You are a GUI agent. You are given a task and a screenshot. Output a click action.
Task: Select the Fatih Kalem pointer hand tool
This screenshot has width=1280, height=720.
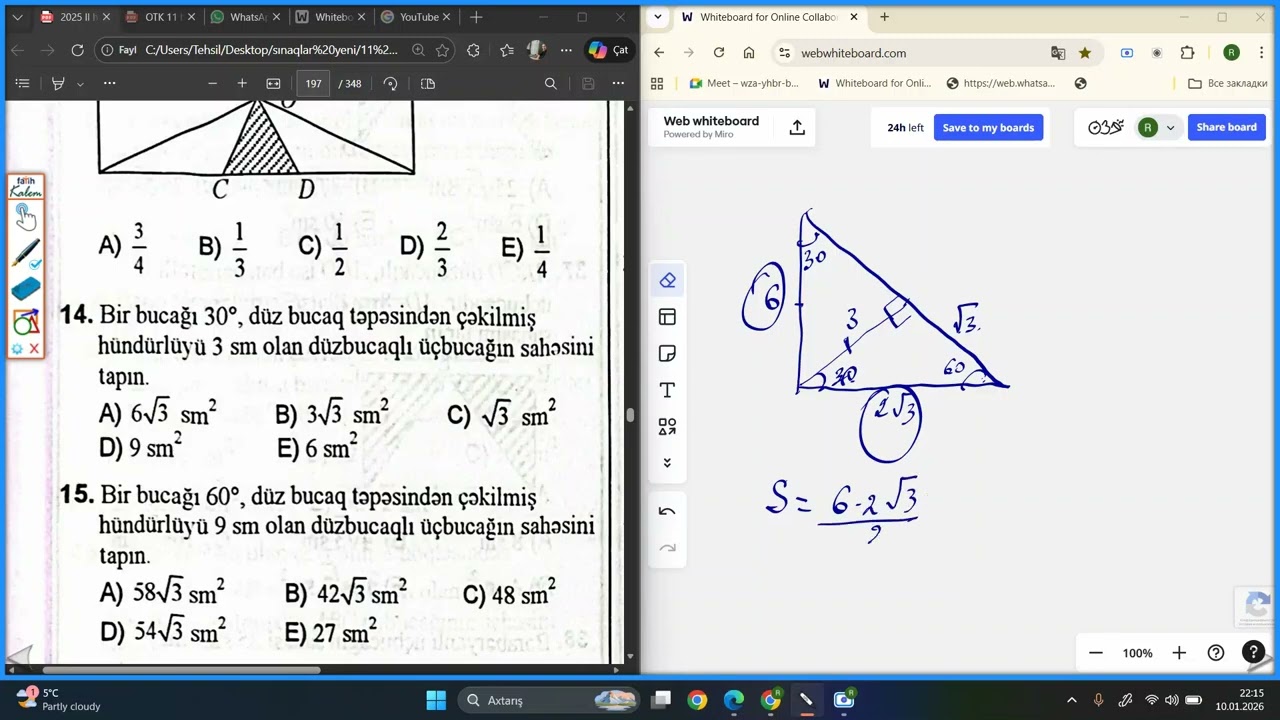coord(25,216)
